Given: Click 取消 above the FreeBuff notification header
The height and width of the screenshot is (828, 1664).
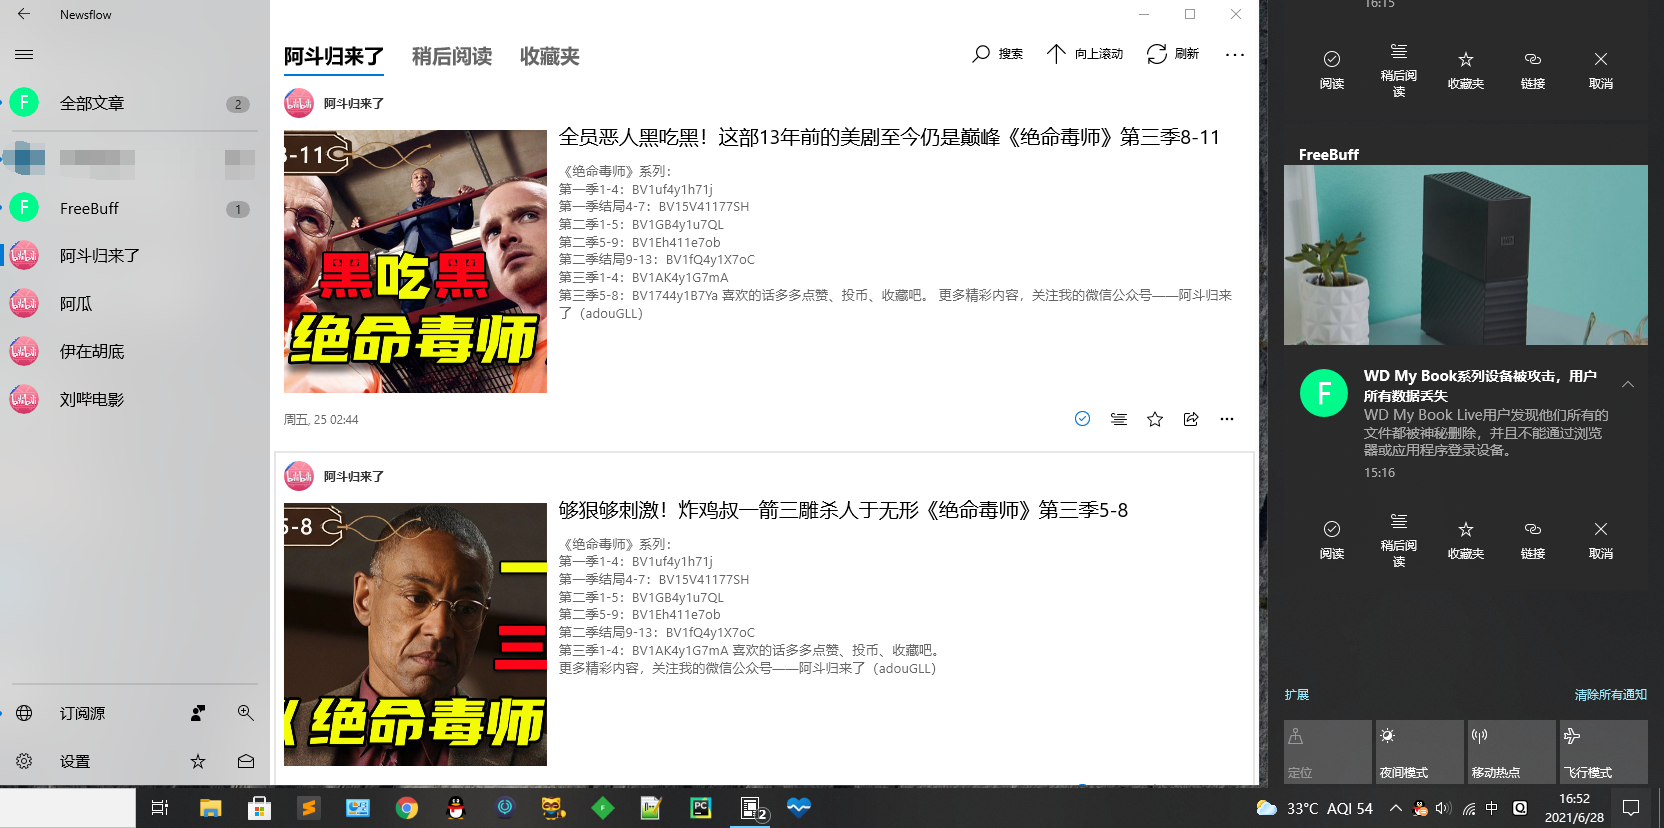Looking at the screenshot, I should coord(1601,70).
